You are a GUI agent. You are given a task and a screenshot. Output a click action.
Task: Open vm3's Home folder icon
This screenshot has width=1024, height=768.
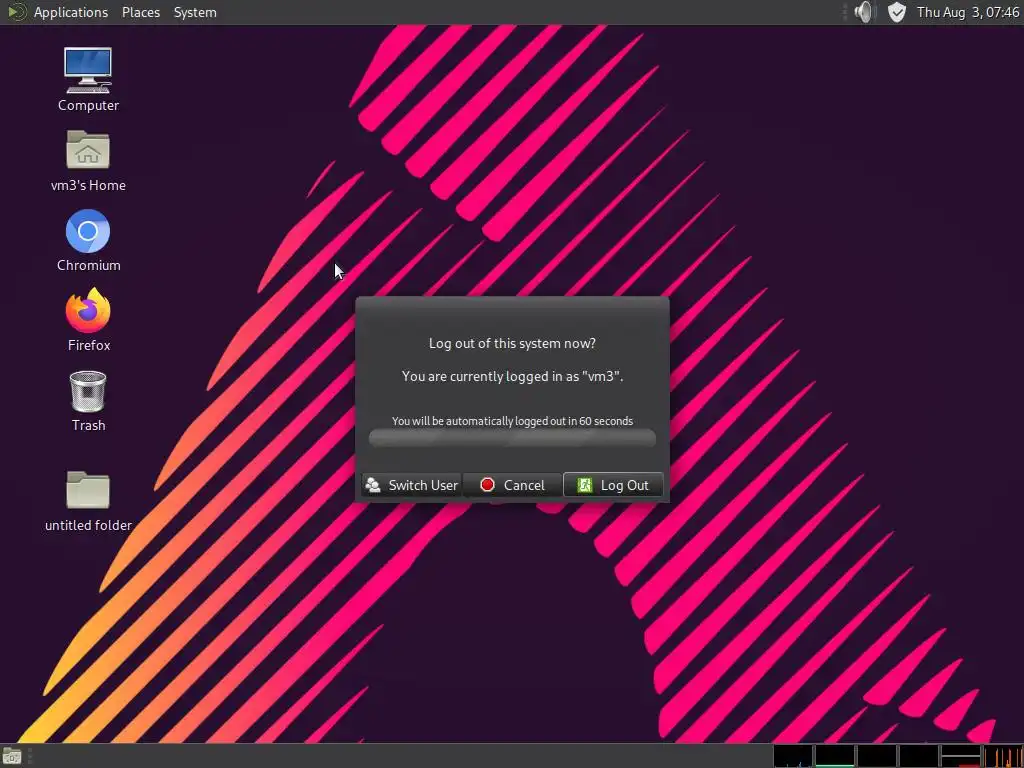(x=88, y=150)
